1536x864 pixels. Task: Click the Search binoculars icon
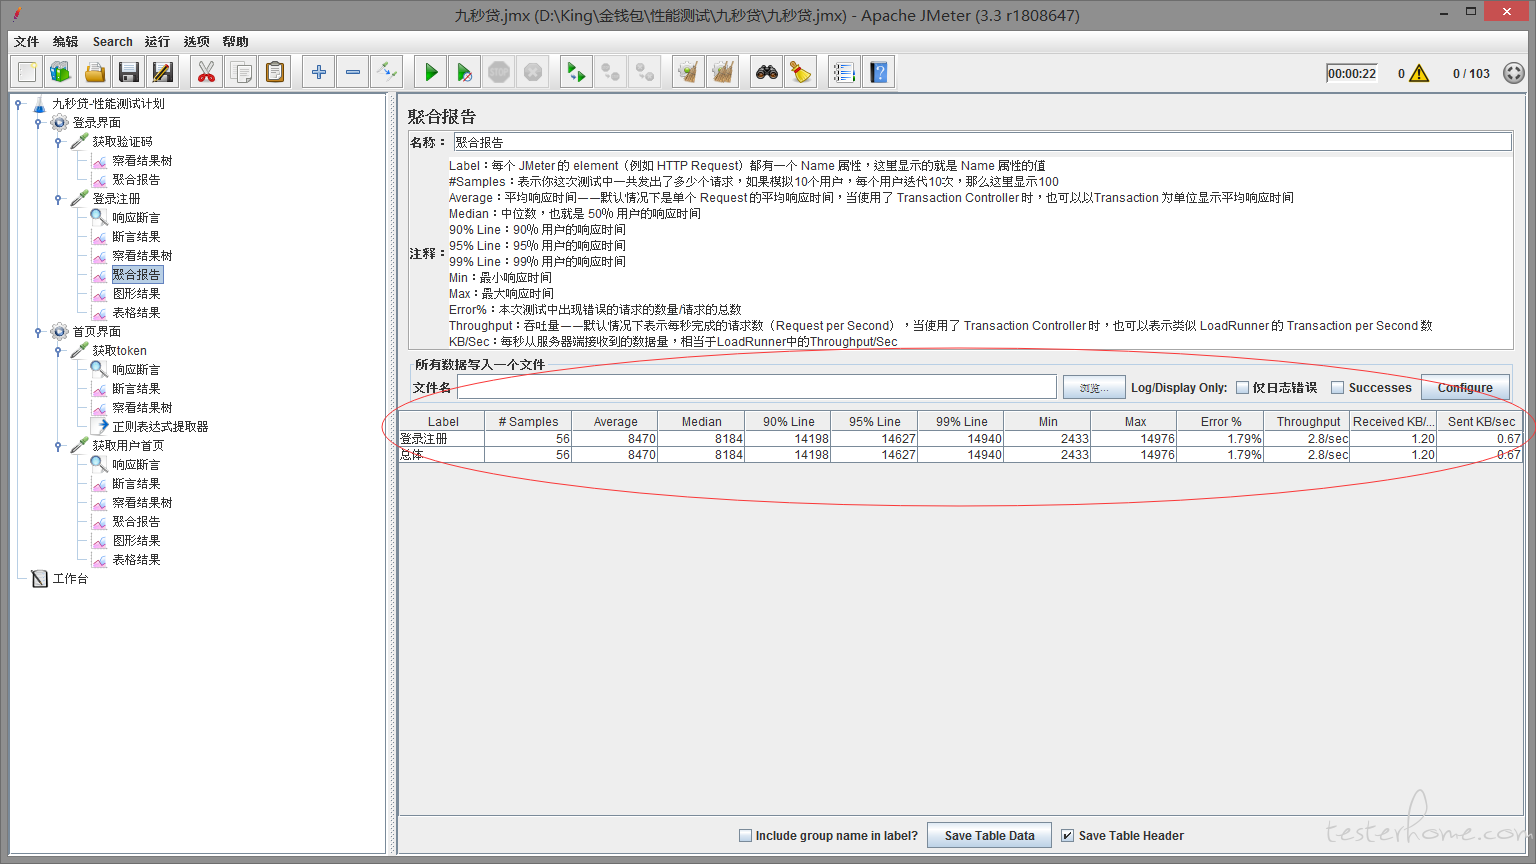767,72
